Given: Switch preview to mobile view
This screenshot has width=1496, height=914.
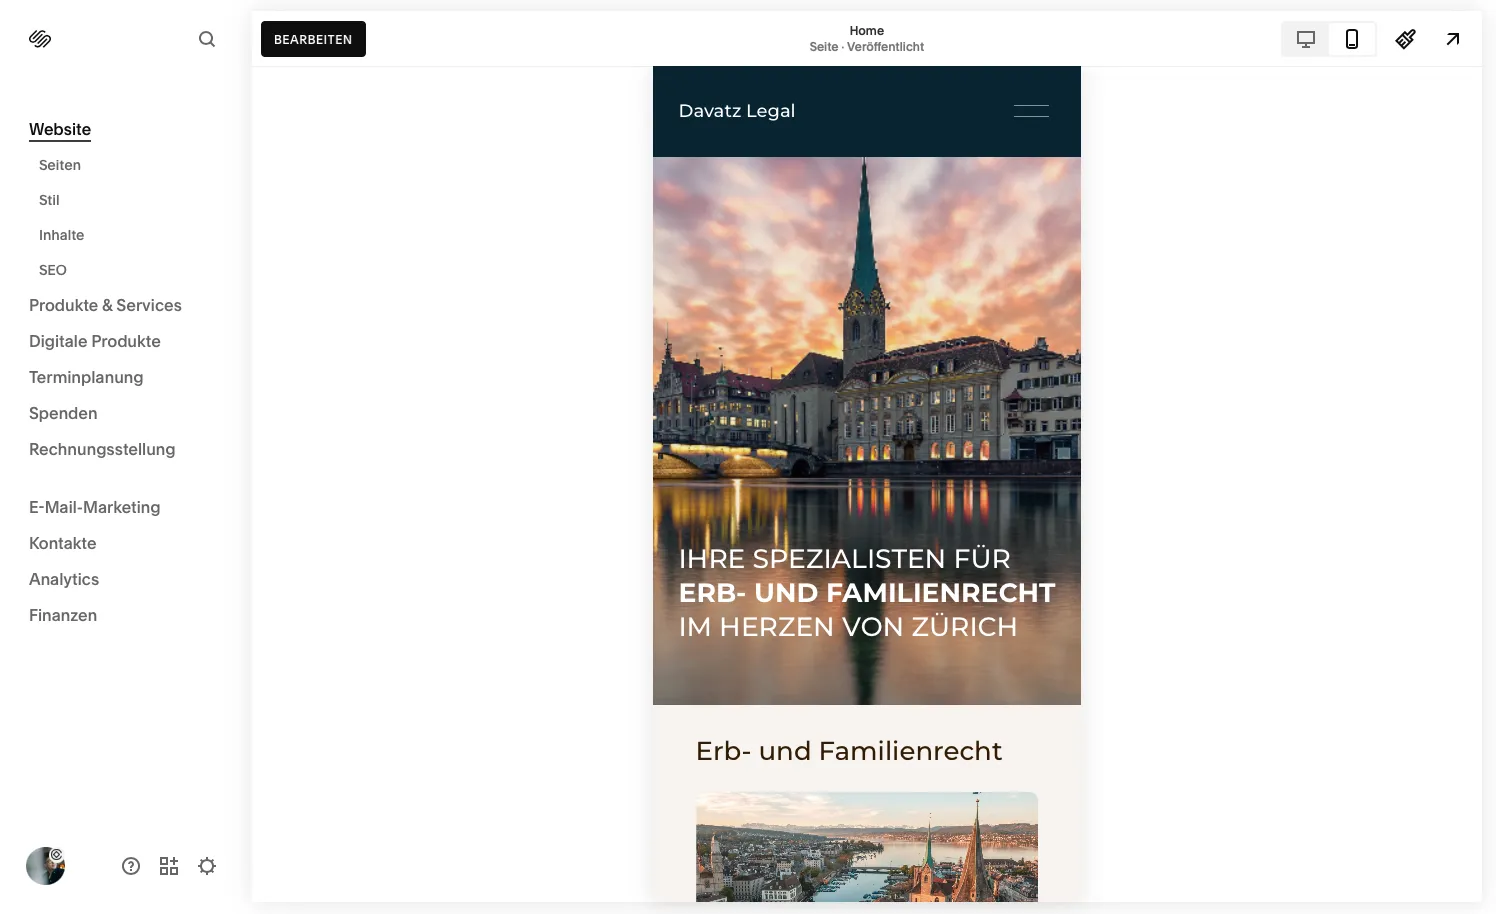Looking at the screenshot, I should (x=1352, y=38).
